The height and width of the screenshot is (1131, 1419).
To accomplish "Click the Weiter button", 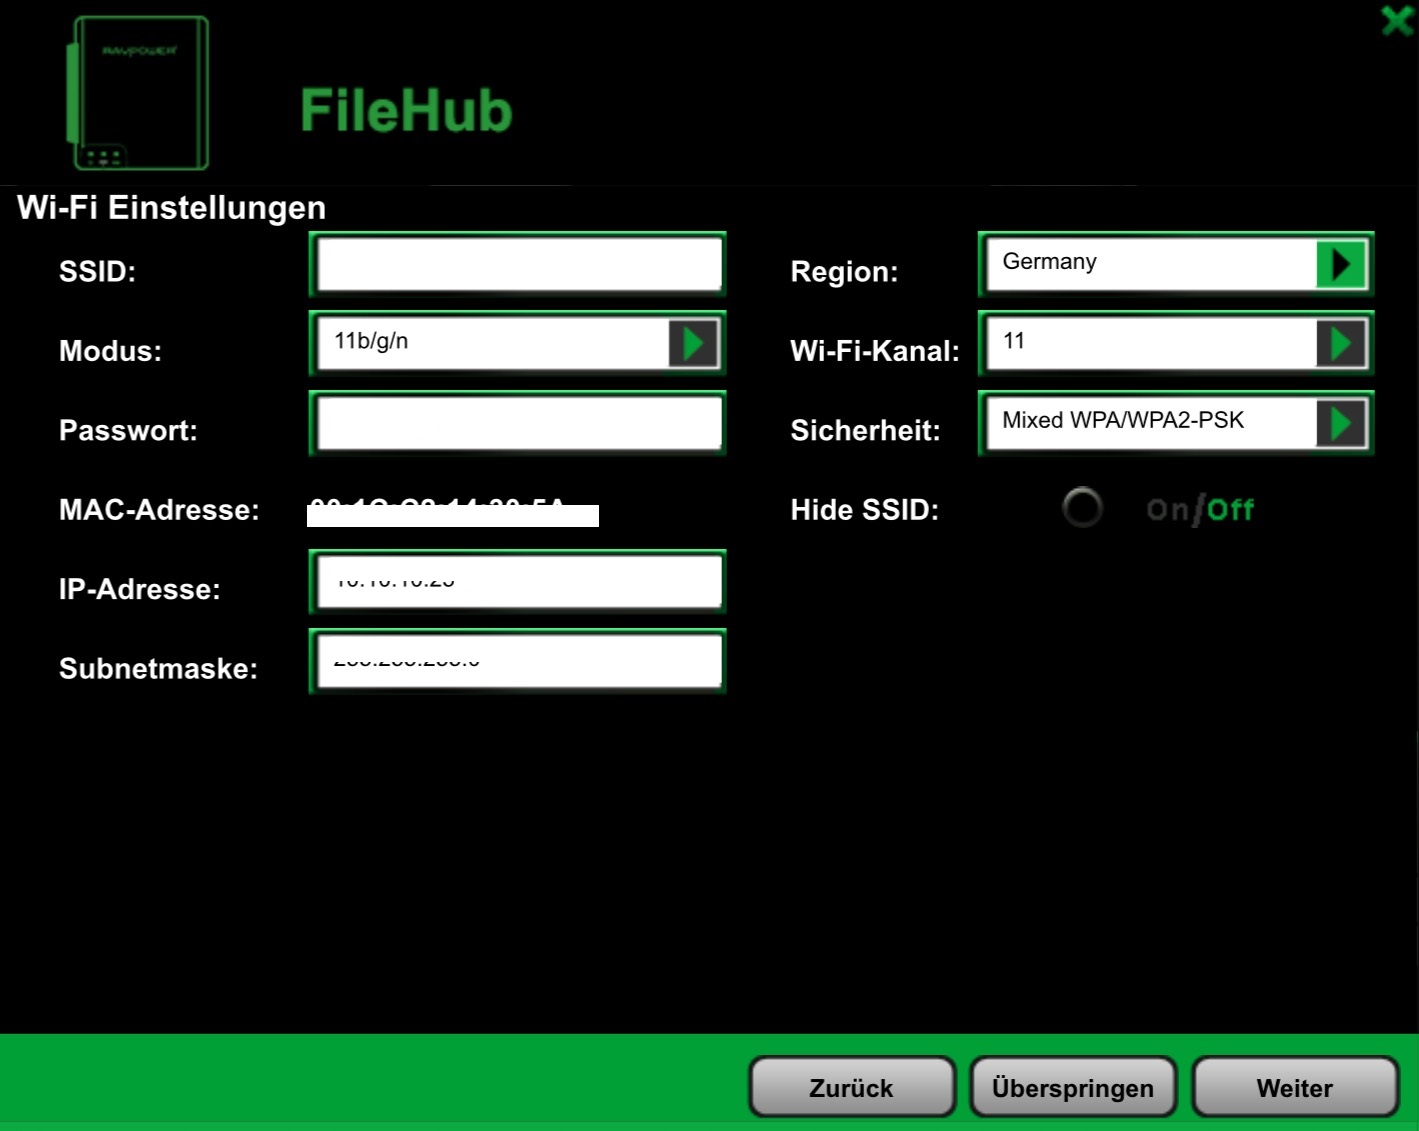I will point(1295,1087).
